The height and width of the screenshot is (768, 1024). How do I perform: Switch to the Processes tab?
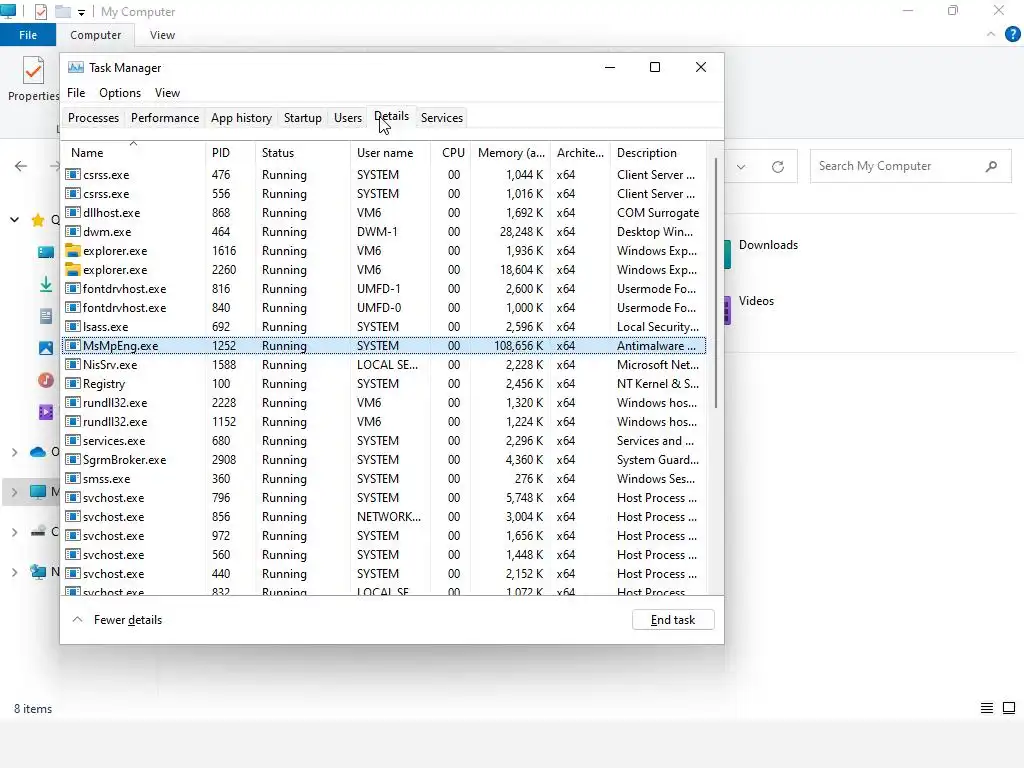click(x=93, y=118)
